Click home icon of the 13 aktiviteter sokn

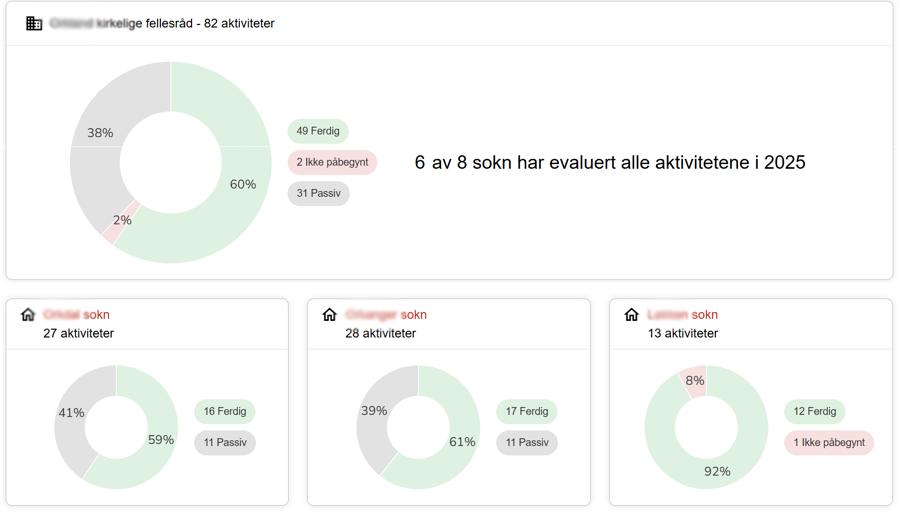[631, 315]
